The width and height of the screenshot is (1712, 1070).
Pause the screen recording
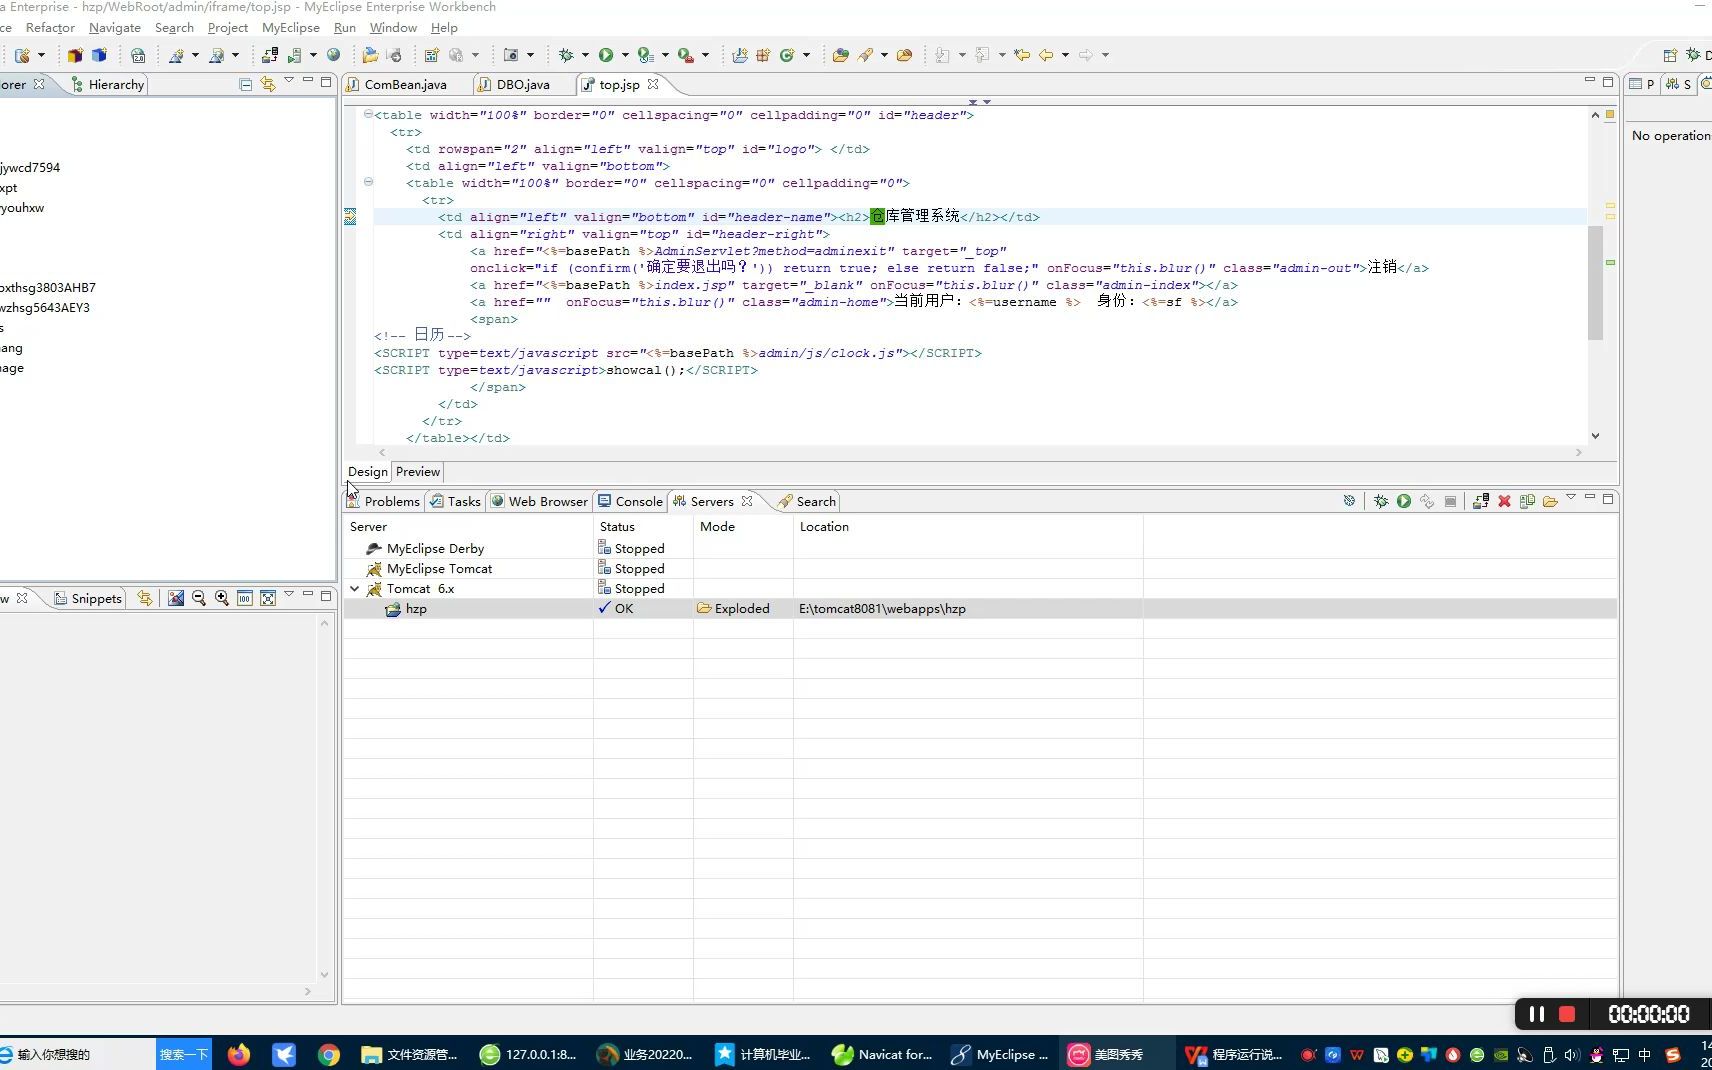1537,1014
